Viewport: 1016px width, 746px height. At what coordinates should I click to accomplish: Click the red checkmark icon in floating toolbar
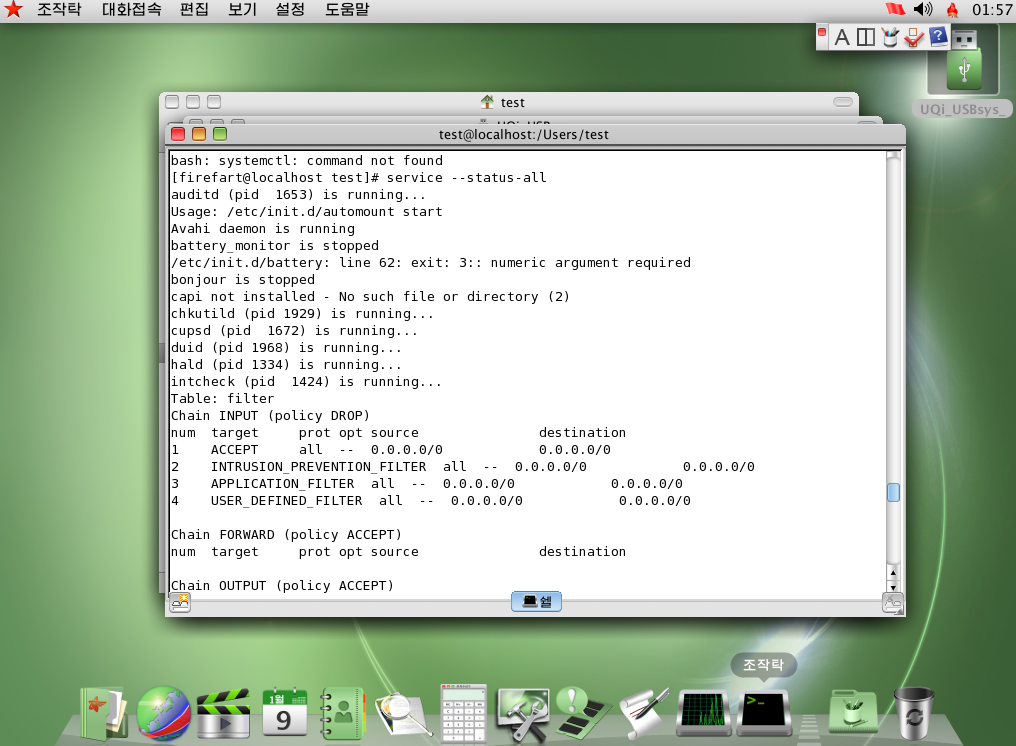tap(913, 38)
